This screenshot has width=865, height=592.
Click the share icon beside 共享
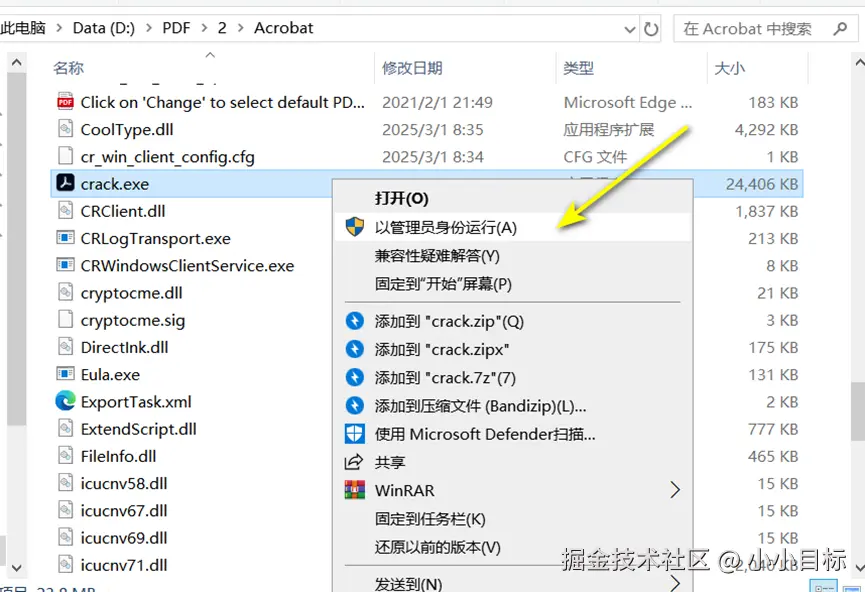[354, 462]
